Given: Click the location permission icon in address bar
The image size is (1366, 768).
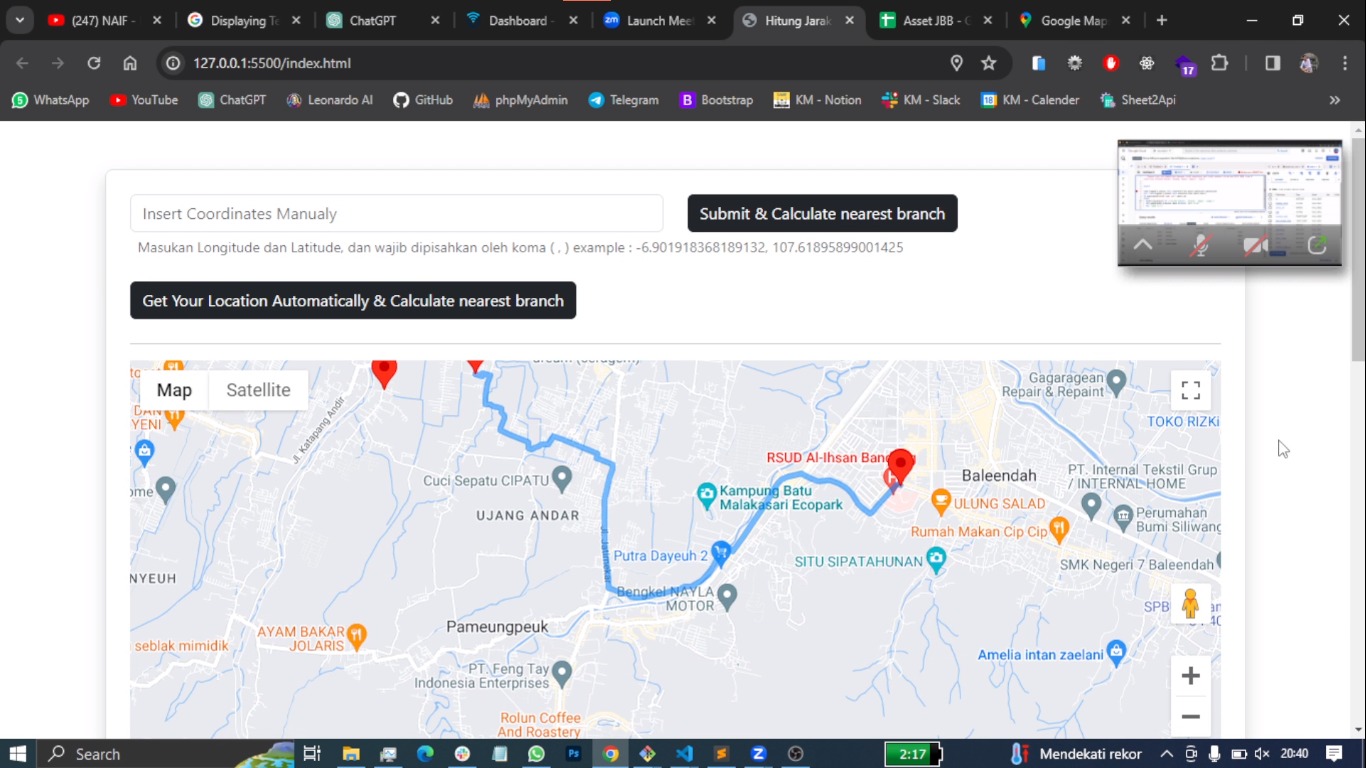Looking at the screenshot, I should click(x=956, y=63).
